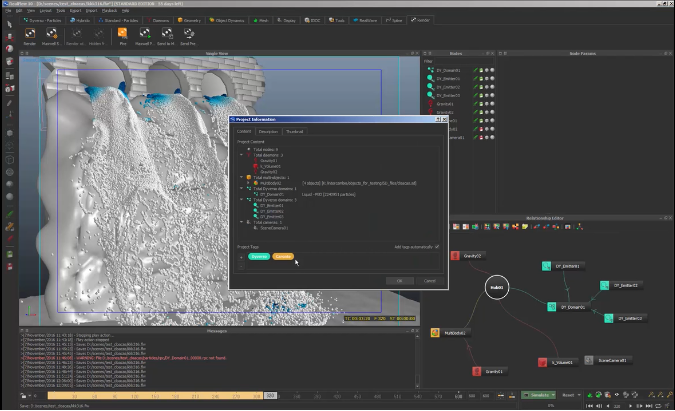Open the Daemons shelf tab

click(x=158, y=20)
